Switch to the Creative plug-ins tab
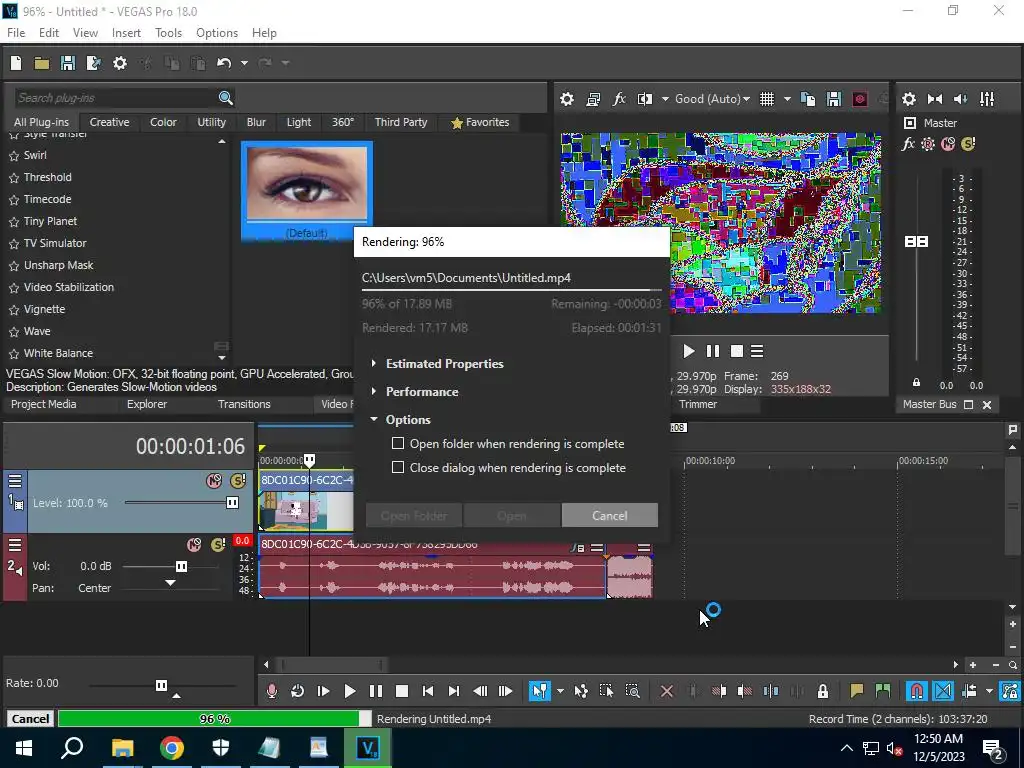This screenshot has height=768, width=1024. 109,122
